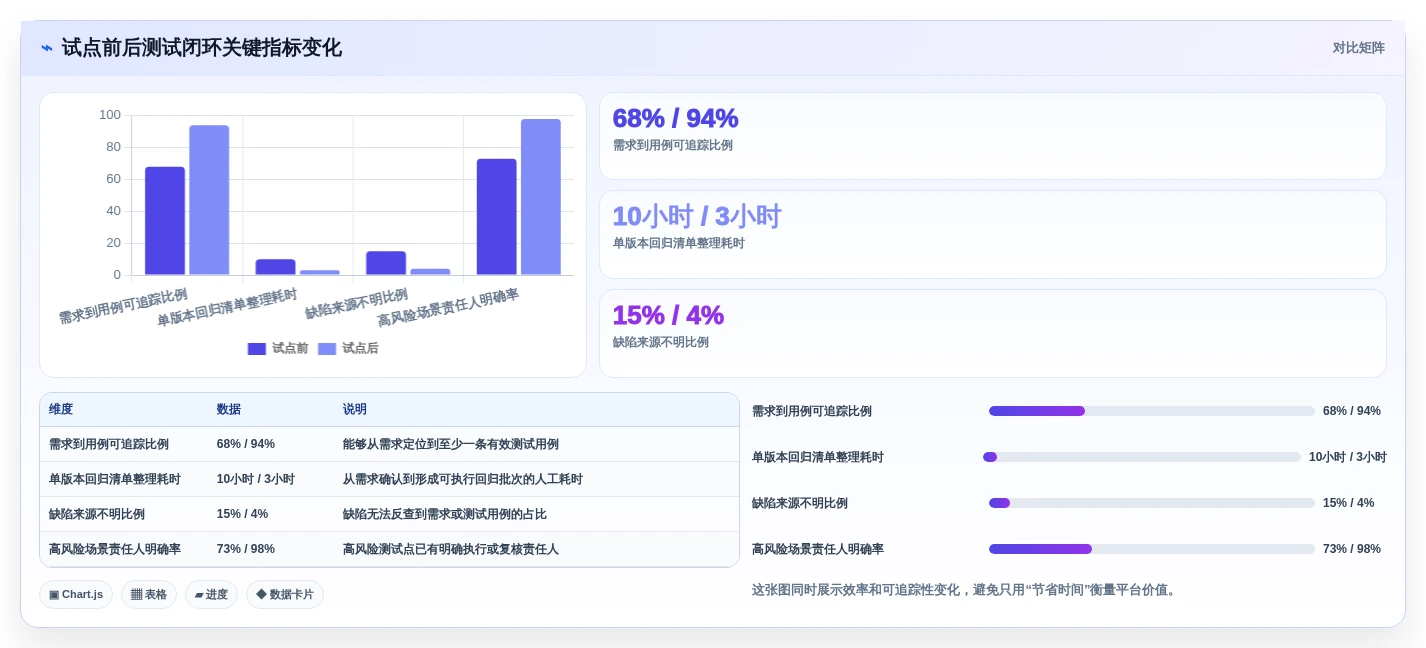This screenshot has width=1426, height=648.
Task: Click the 试点前 bar for 需求到用例可追踪比例
Action: point(165,221)
